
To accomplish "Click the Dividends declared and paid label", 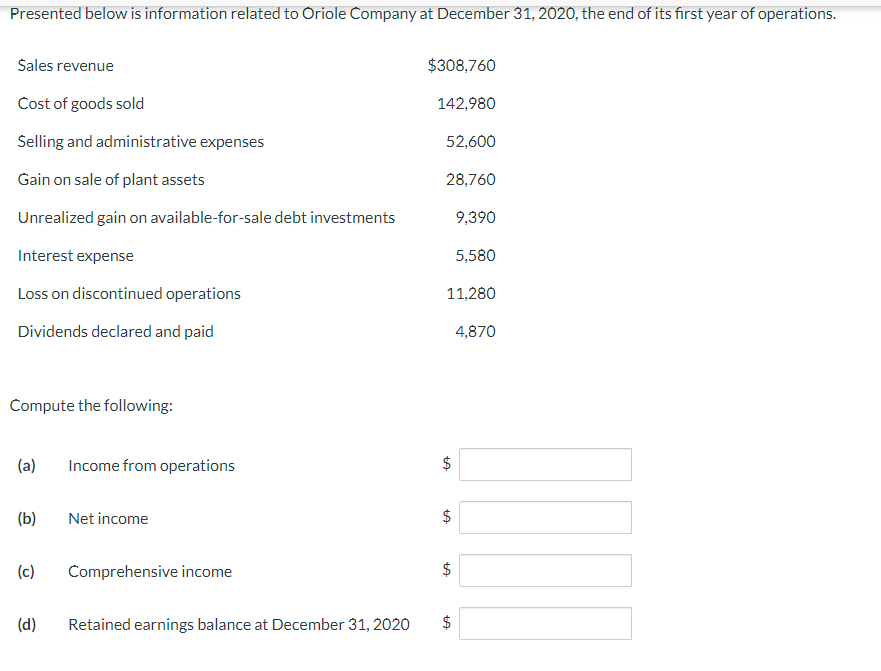I will 115,331.
